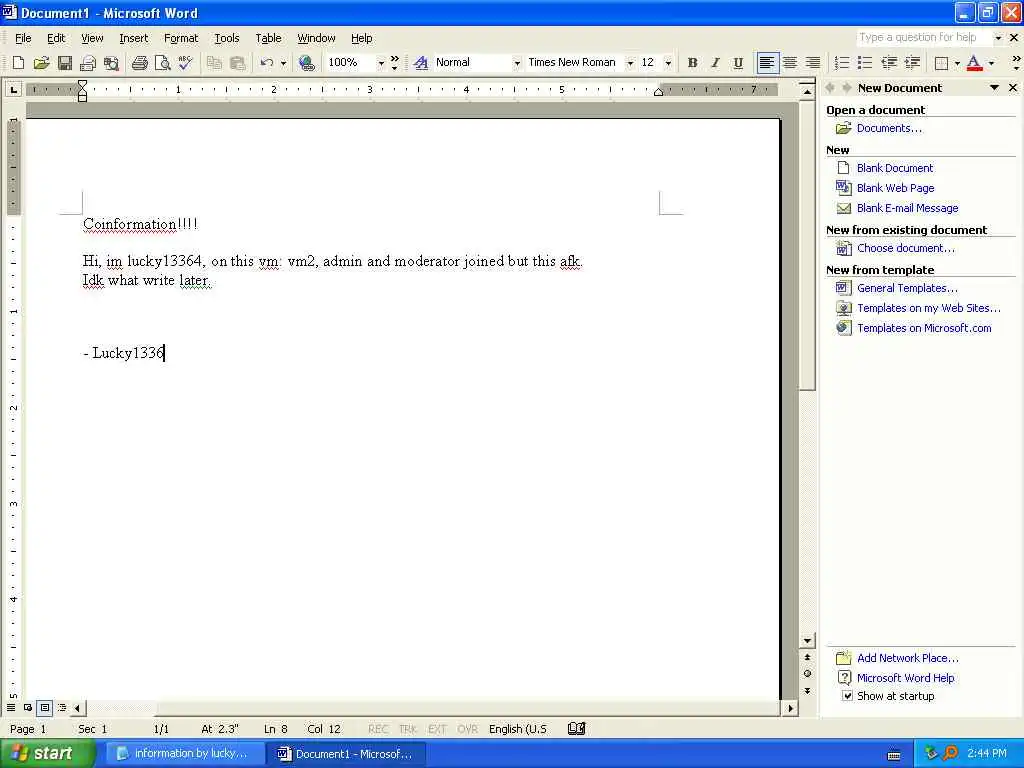Viewport: 1024px width, 768px height.
Task: Click the Search toolbar icon
Action: click(x=112, y=63)
